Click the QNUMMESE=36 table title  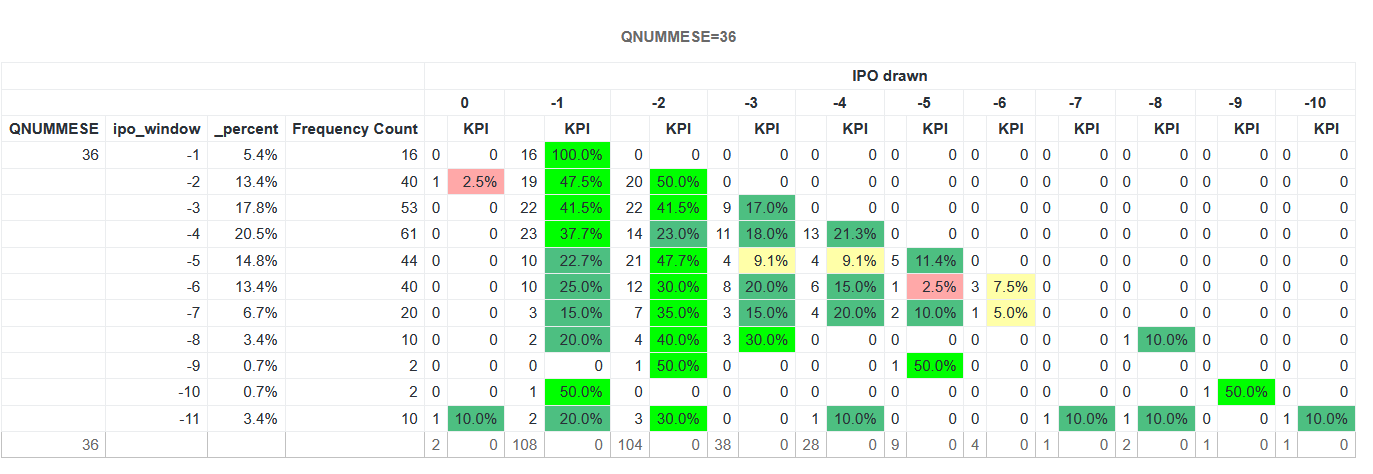[x=679, y=37]
